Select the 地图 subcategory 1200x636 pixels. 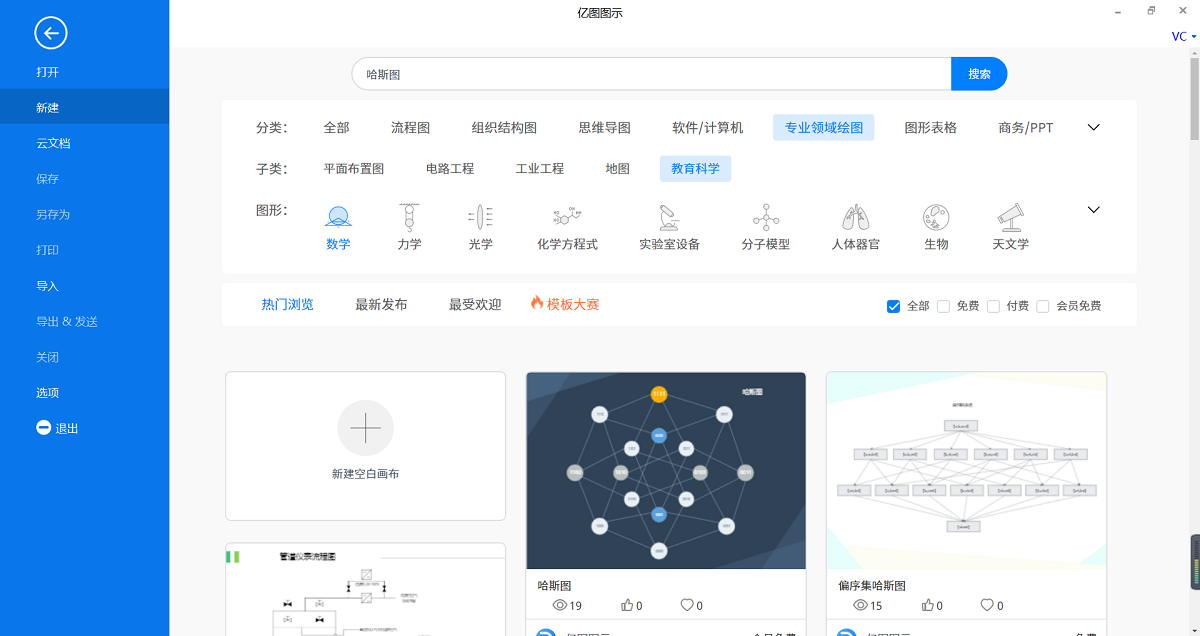pos(618,169)
